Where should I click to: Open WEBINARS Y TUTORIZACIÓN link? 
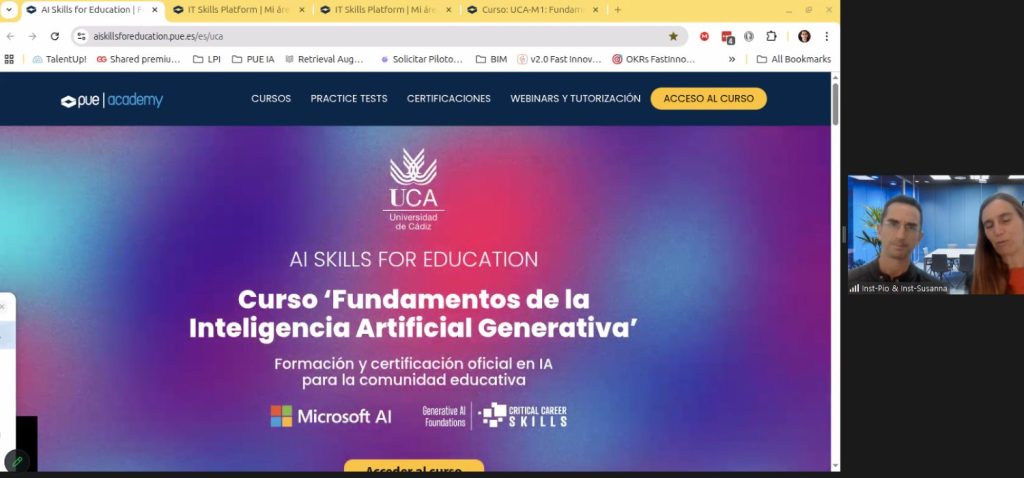point(575,99)
